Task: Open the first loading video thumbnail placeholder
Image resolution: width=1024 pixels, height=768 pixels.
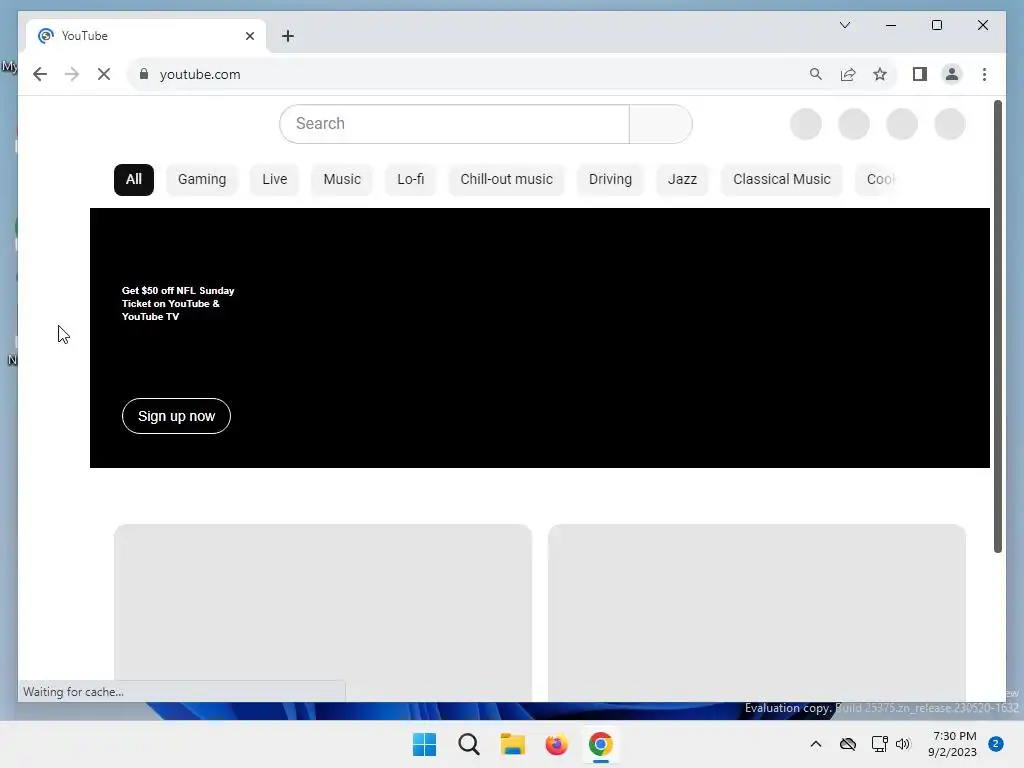Action: [x=323, y=613]
